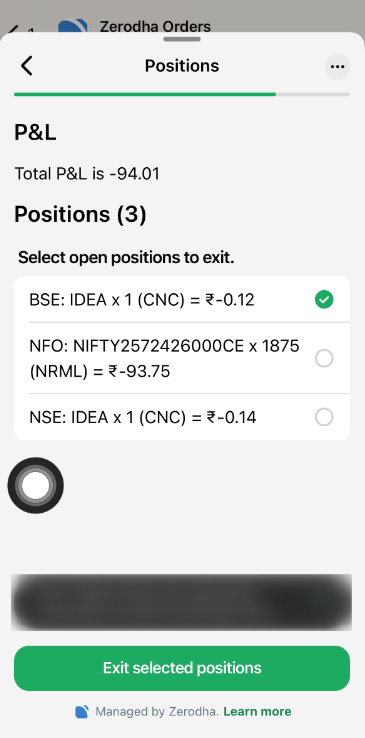Tap the green progress bar
This screenshot has width=365, height=738.
145,94
